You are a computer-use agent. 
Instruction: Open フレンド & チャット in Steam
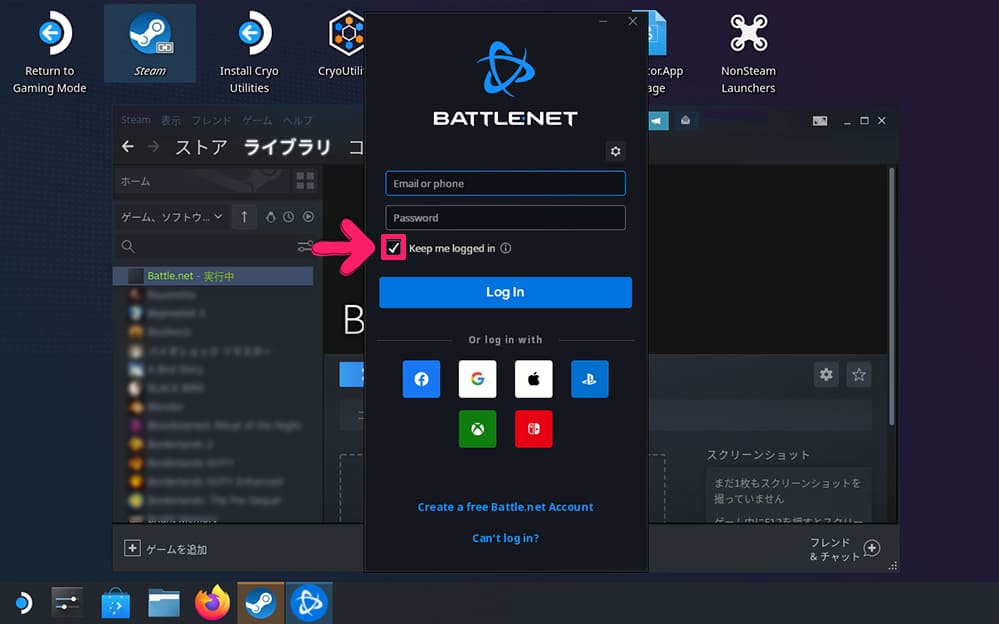845,549
